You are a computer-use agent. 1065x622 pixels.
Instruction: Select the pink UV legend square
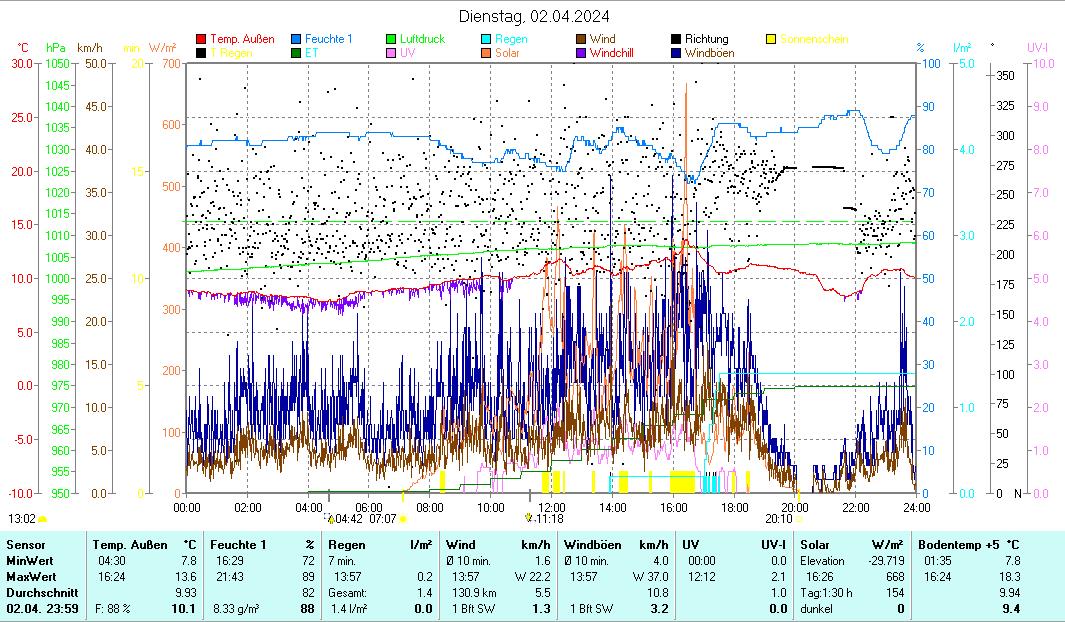[x=392, y=52]
